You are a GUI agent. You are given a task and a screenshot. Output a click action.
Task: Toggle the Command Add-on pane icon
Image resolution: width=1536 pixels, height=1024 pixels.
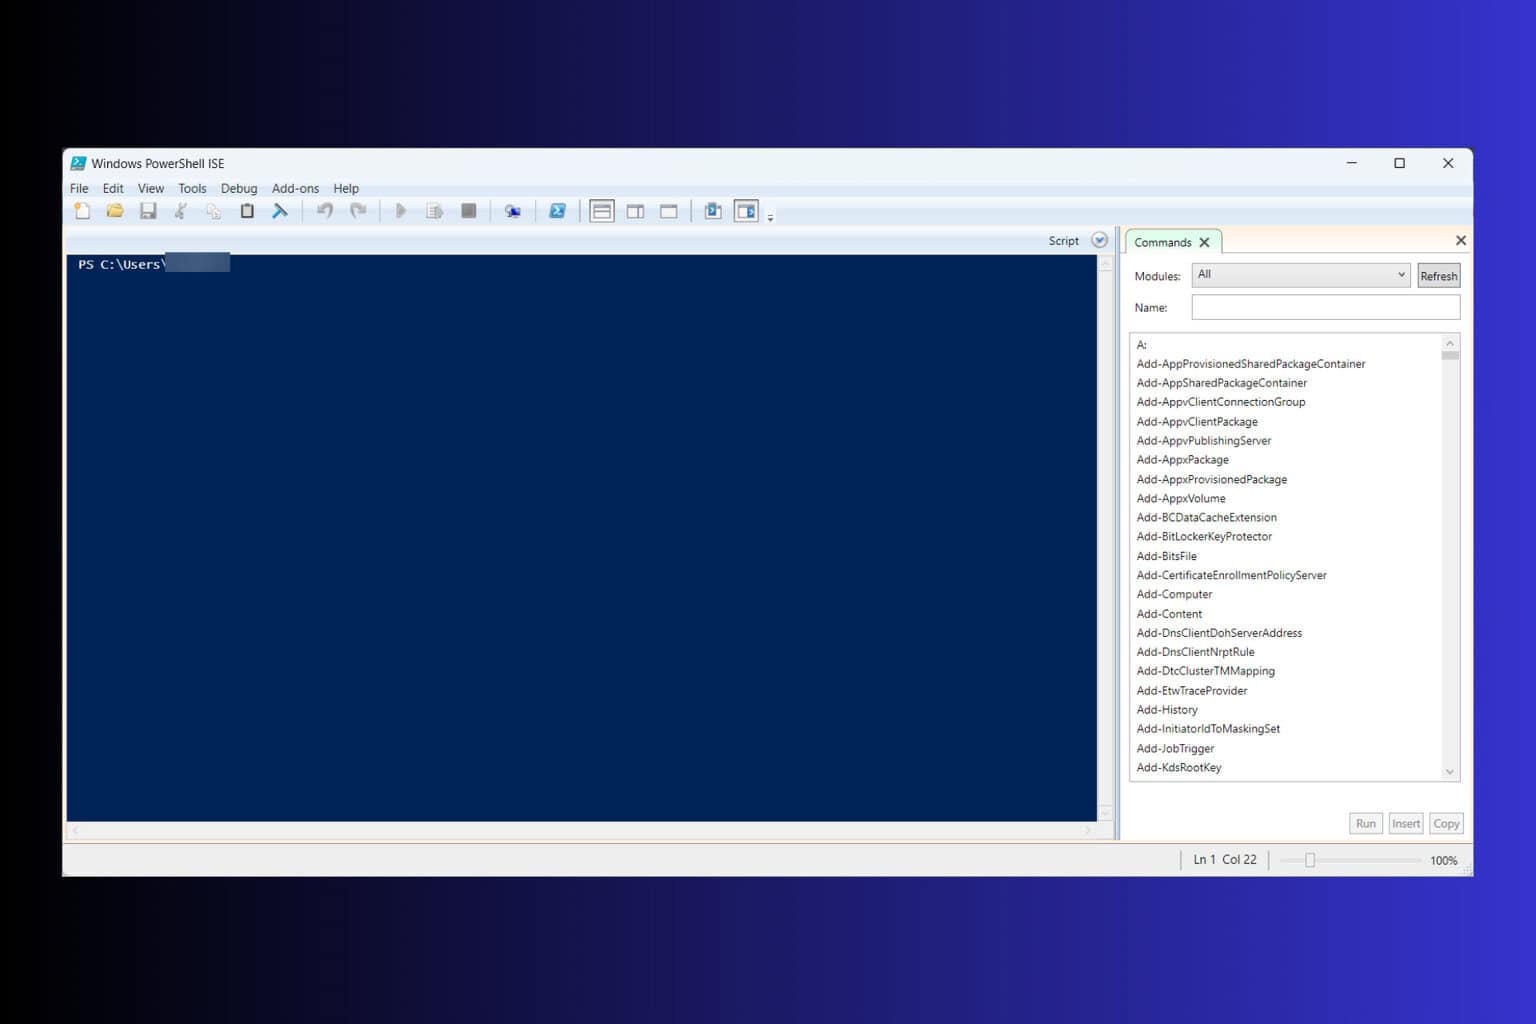coord(746,211)
